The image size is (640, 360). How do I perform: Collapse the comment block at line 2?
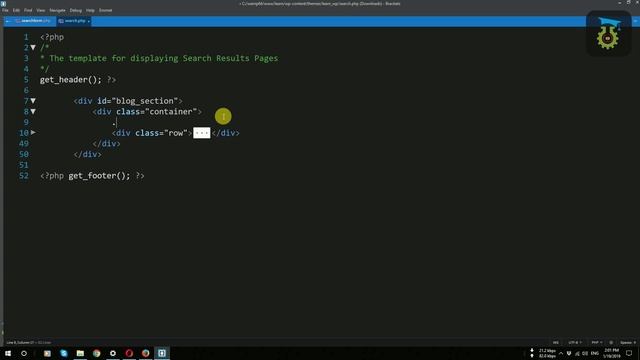[x=33, y=48]
